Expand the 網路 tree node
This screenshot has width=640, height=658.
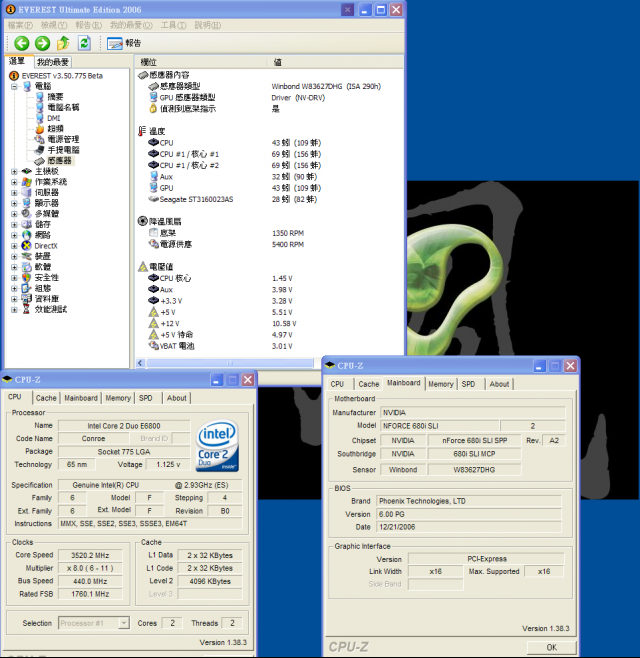[14, 235]
